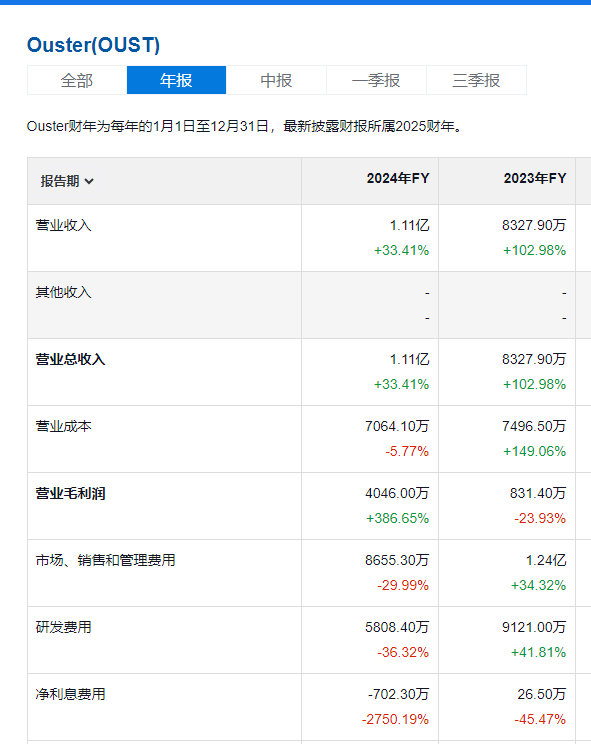This screenshot has height=744, width=591.
Task: Click the +149.06% change value
Action: [x=535, y=451]
